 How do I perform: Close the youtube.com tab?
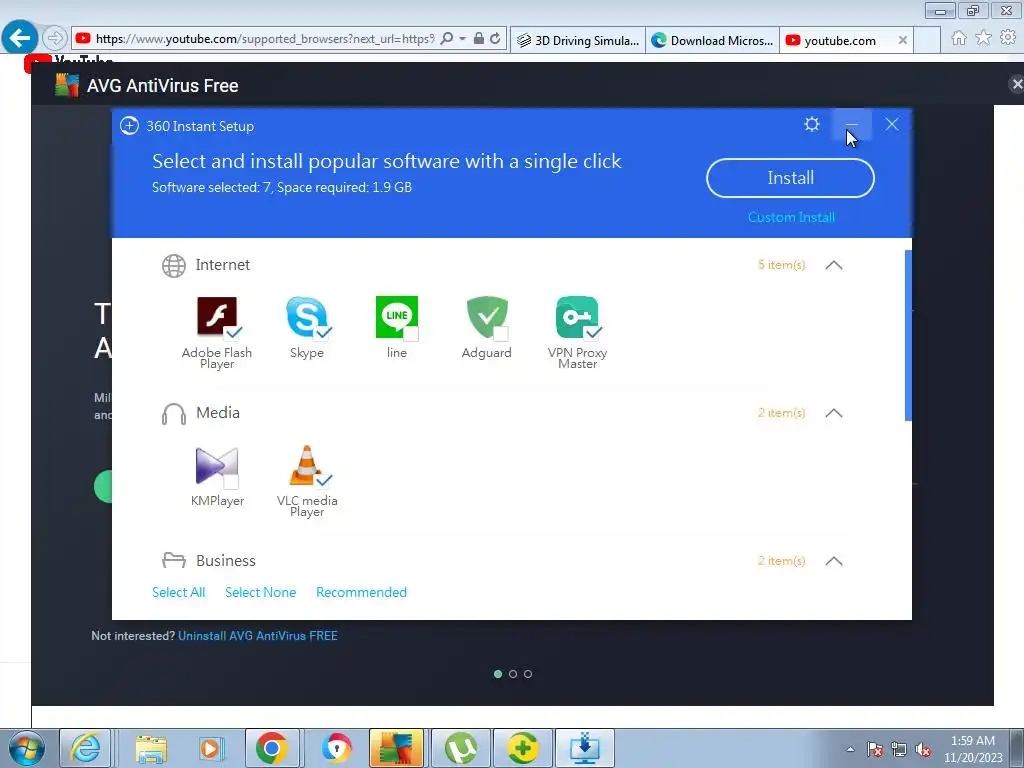(903, 40)
